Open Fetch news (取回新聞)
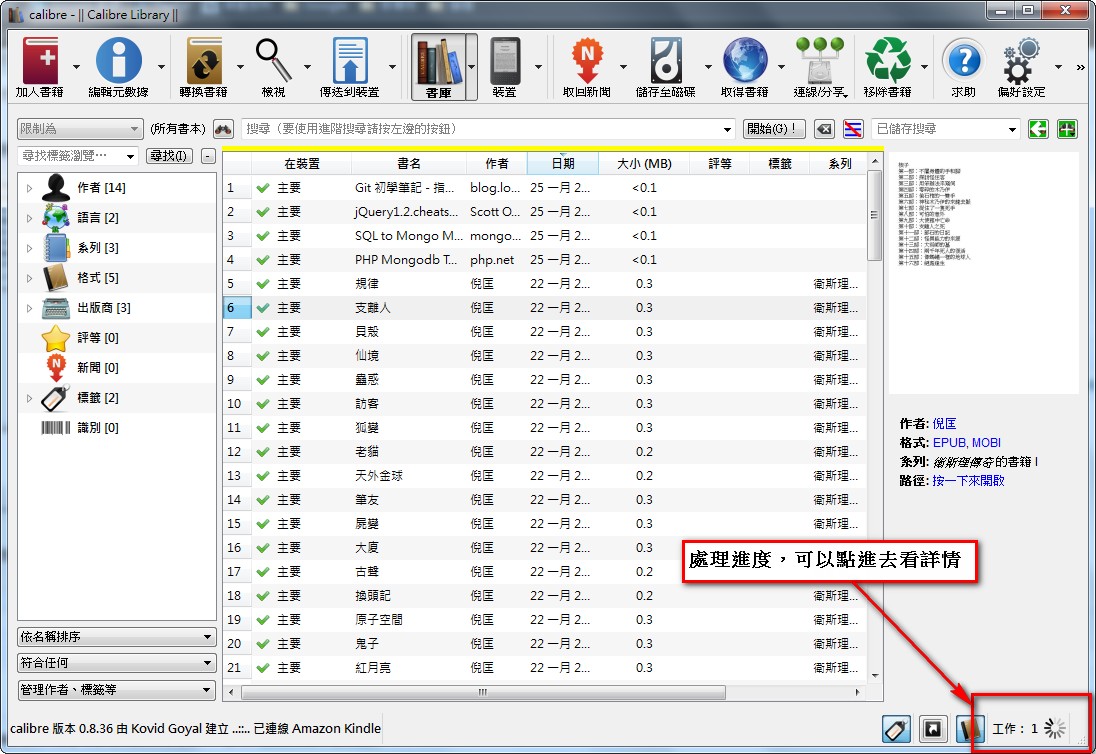Screen dimensions: 1096x754 587,67
